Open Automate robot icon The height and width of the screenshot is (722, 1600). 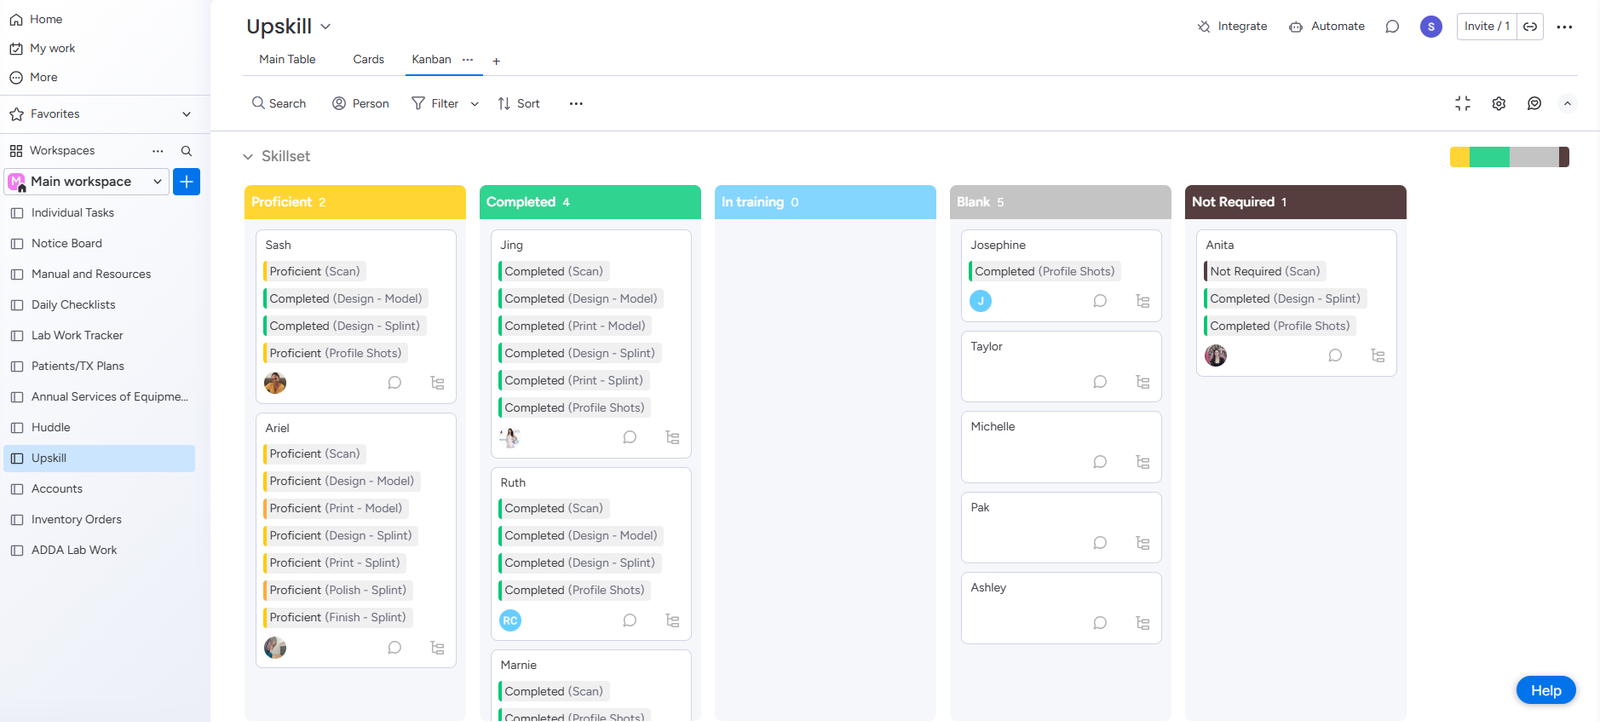1296,27
